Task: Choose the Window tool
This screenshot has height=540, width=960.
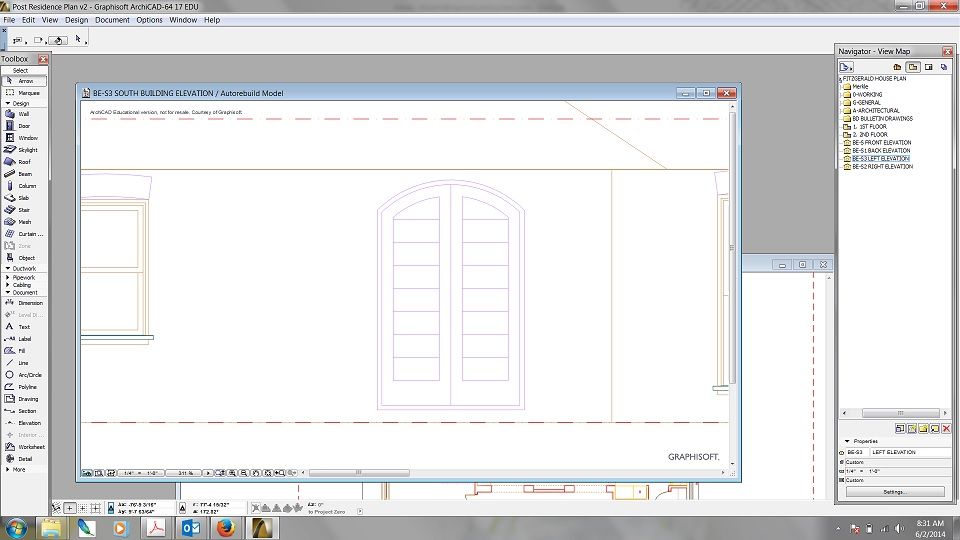Action: [24, 138]
